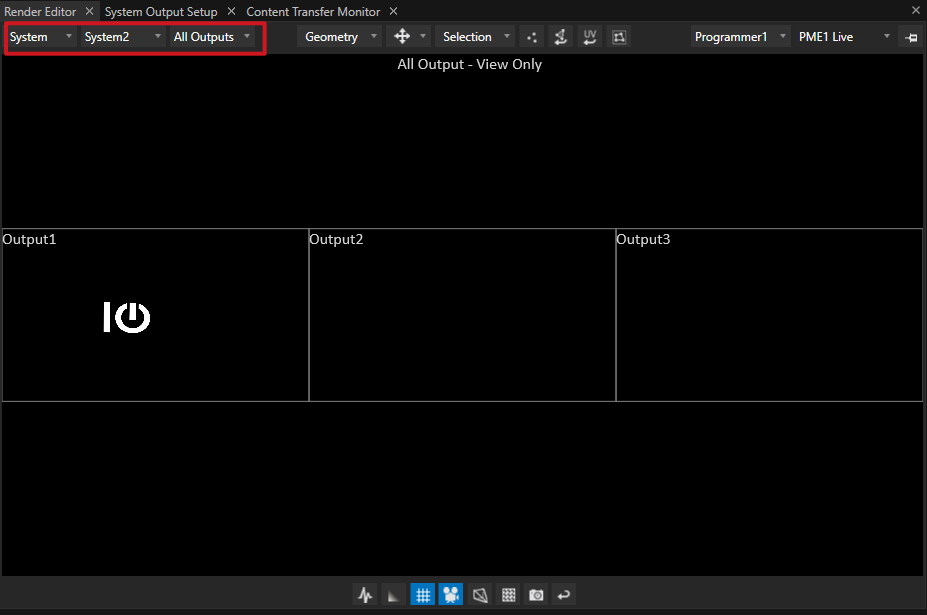The width and height of the screenshot is (927, 615).
Task: Click the points/vertices icon next to Selection
Action: [x=531, y=37]
